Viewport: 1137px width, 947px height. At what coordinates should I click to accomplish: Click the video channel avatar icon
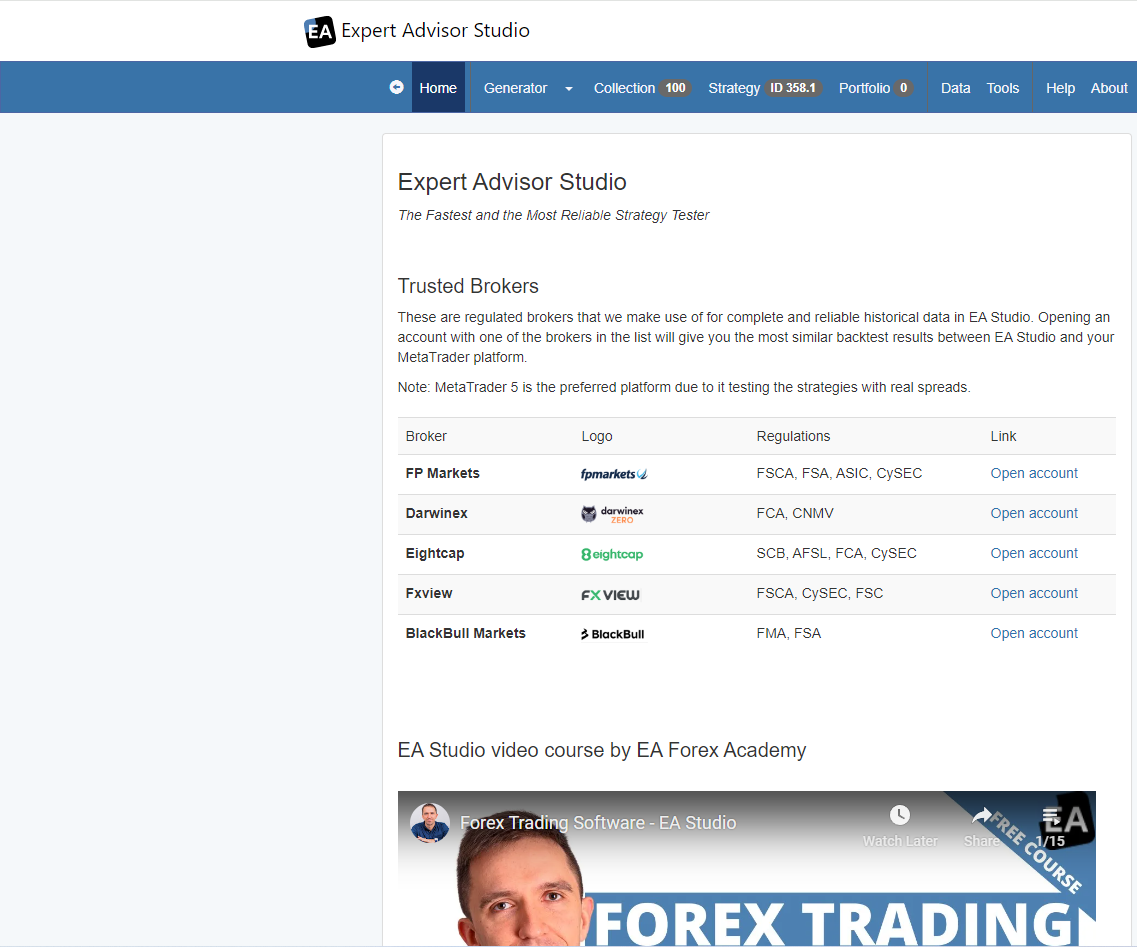point(429,823)
